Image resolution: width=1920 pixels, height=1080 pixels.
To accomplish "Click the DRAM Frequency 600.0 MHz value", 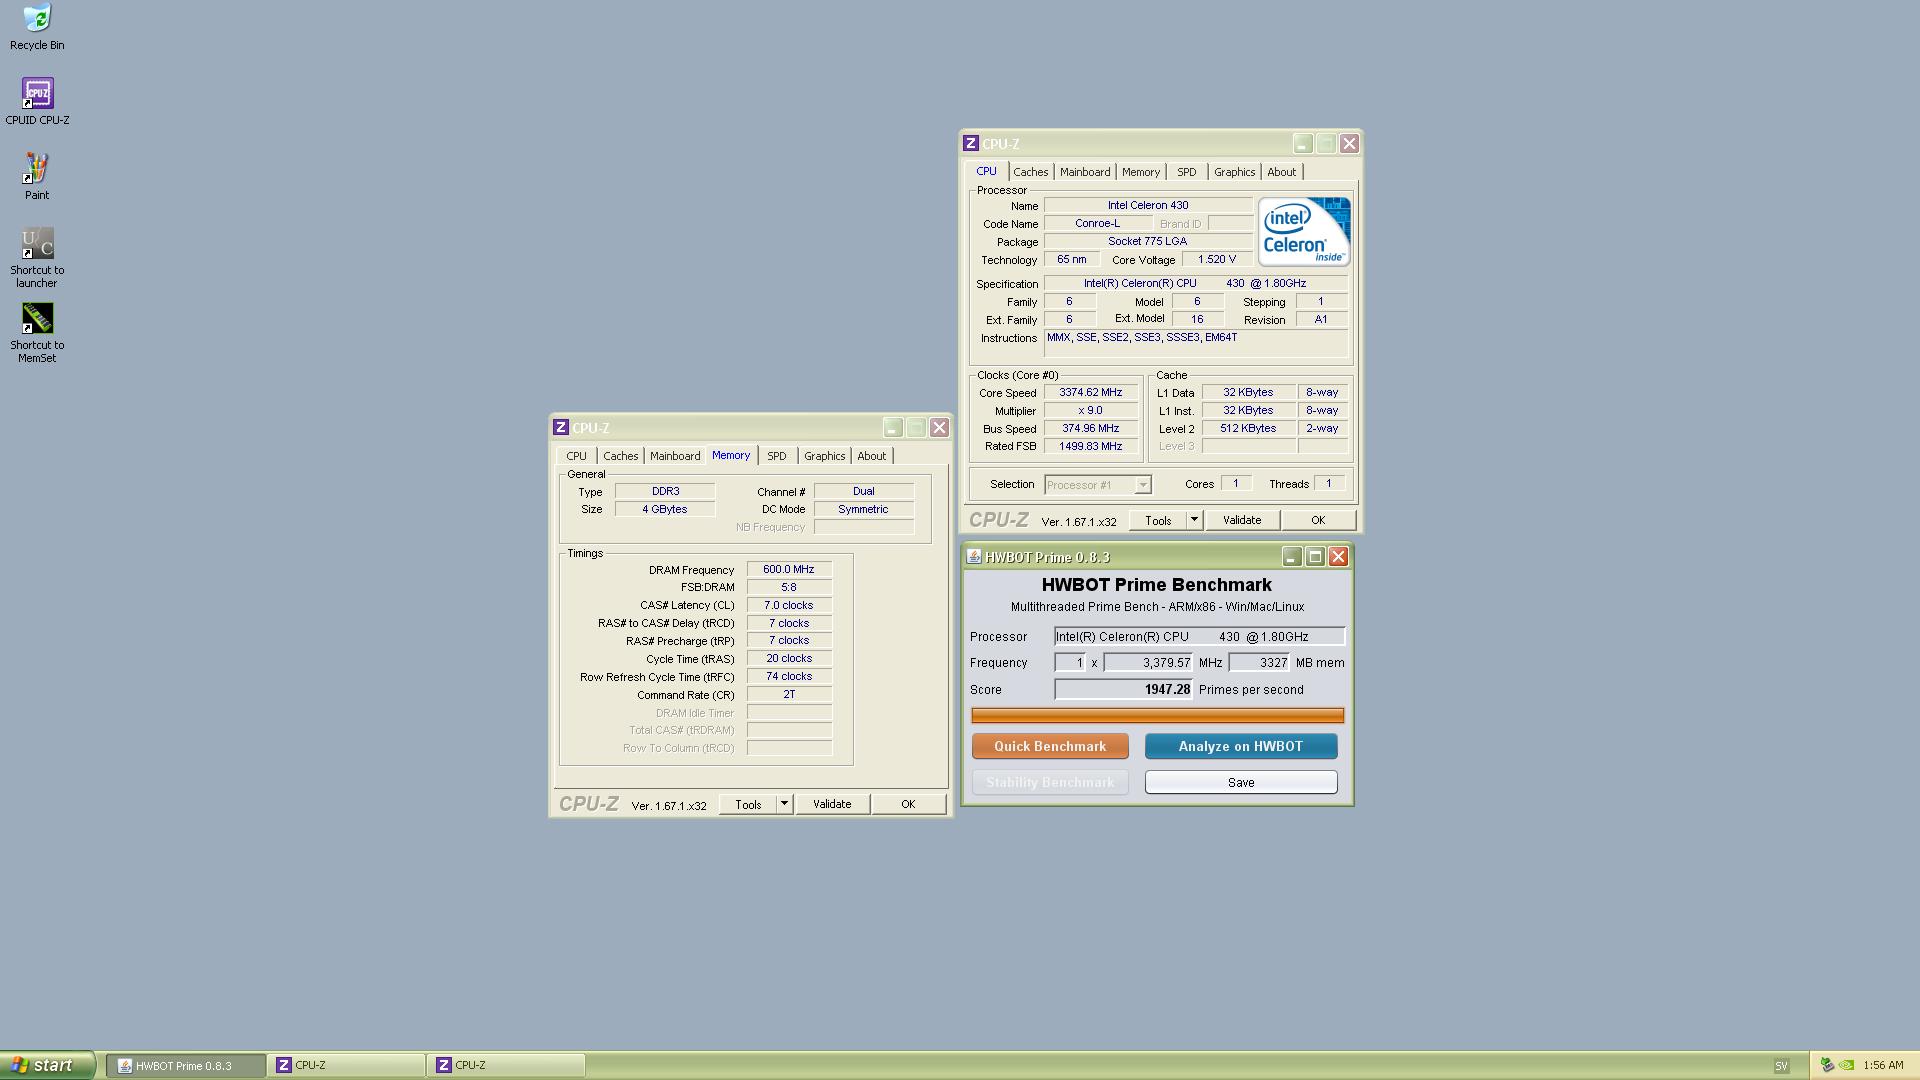I will click(789, 569).
